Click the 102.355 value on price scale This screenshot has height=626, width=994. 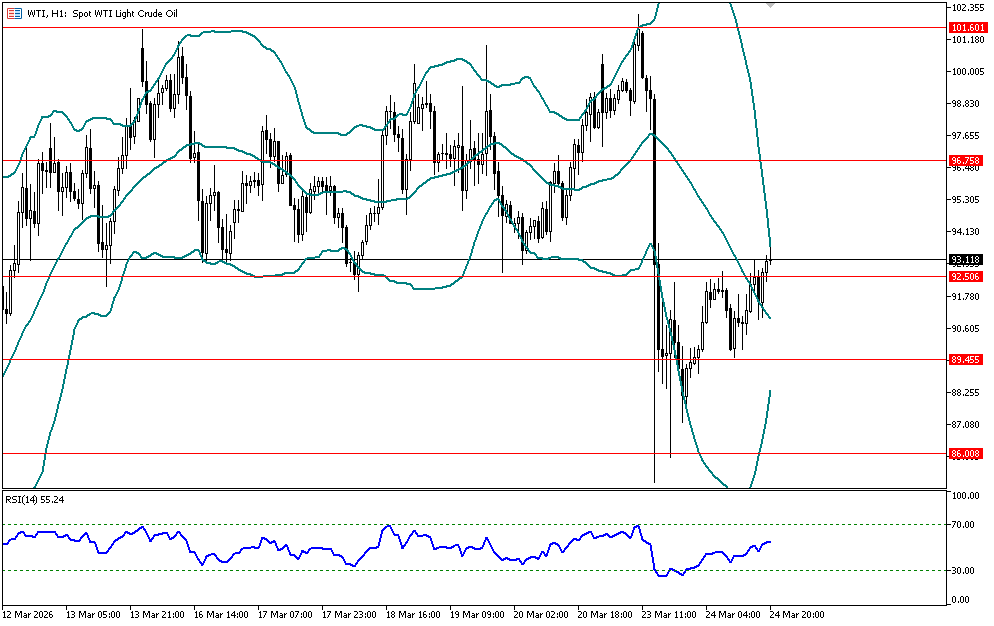coord(968,7)
